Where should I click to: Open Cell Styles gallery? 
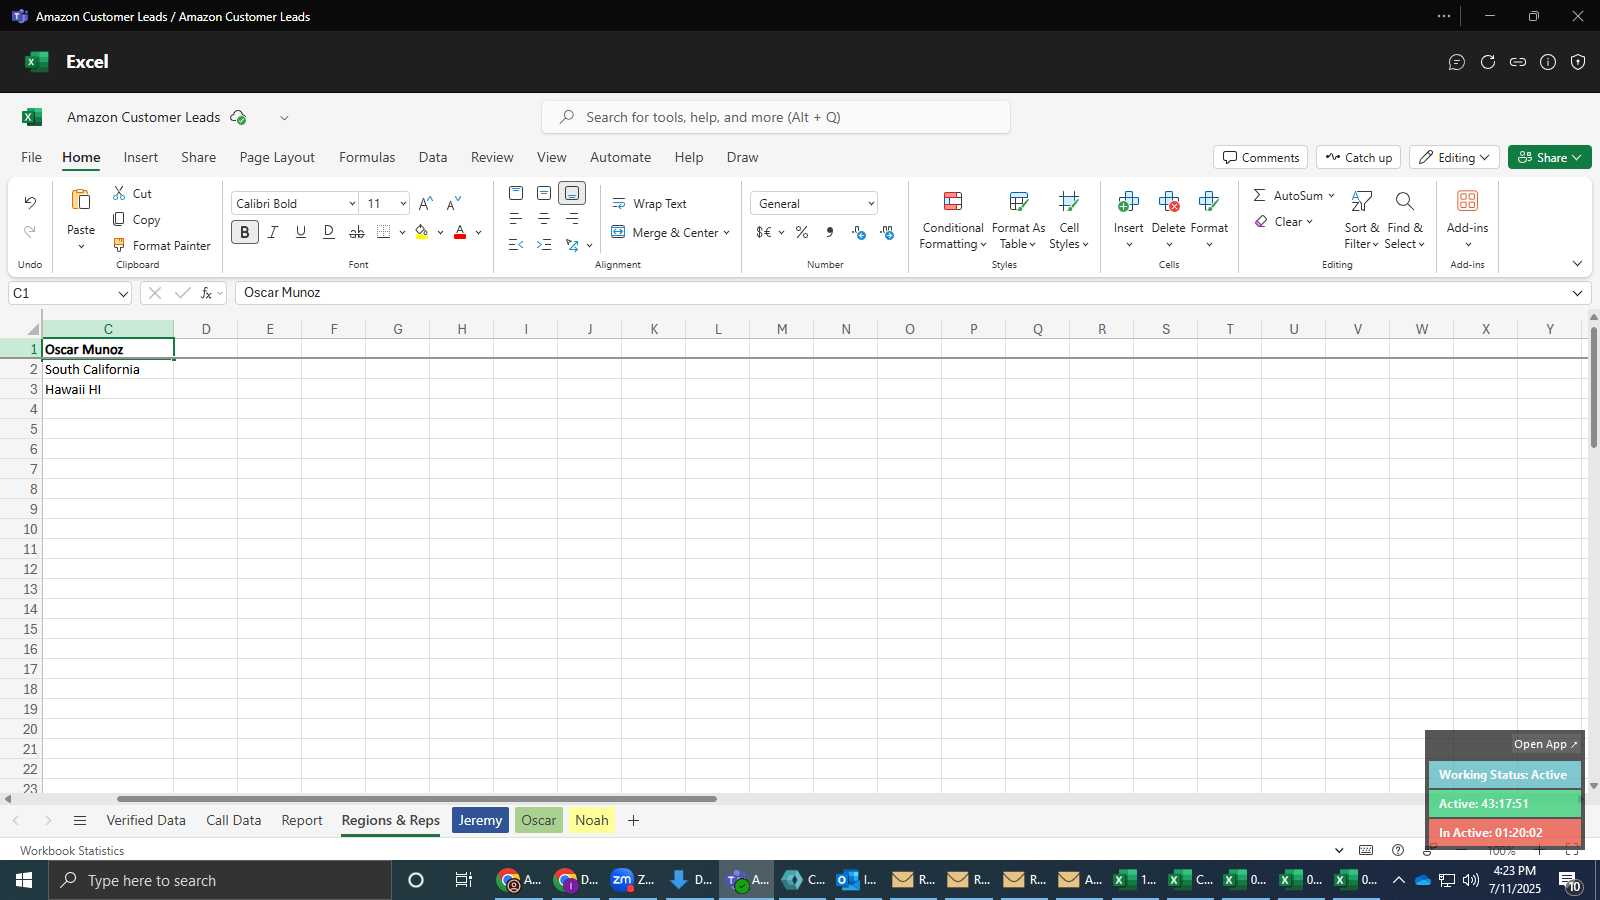click(x=1069, y=221)
